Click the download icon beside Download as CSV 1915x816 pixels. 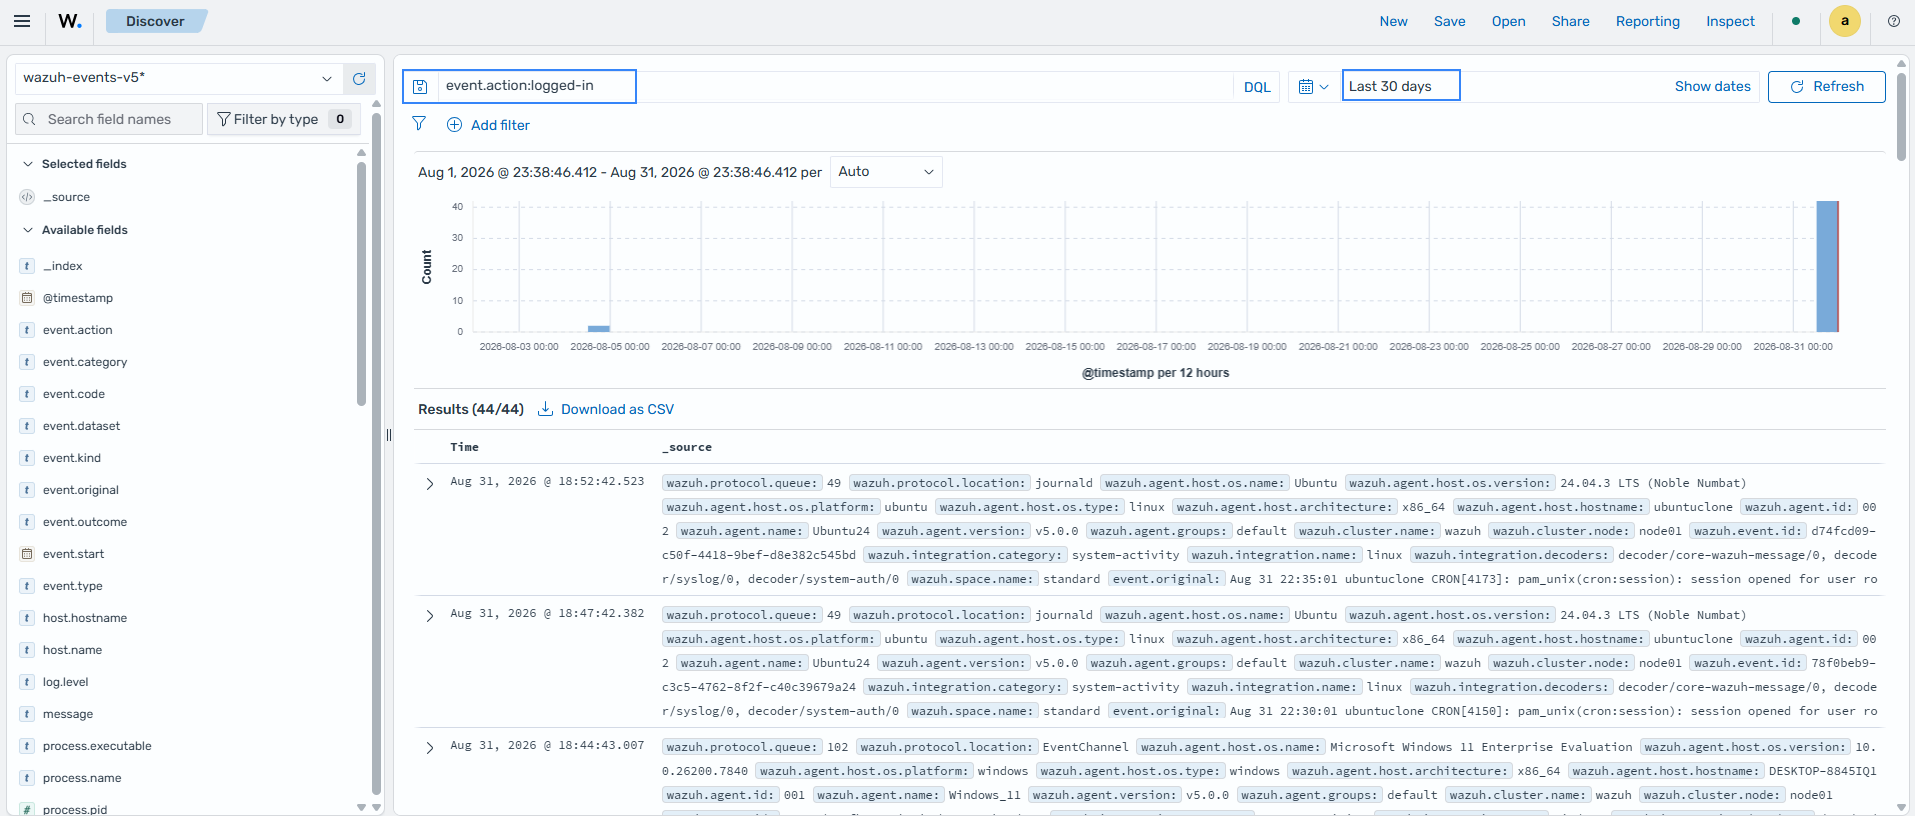click(546, 409)
